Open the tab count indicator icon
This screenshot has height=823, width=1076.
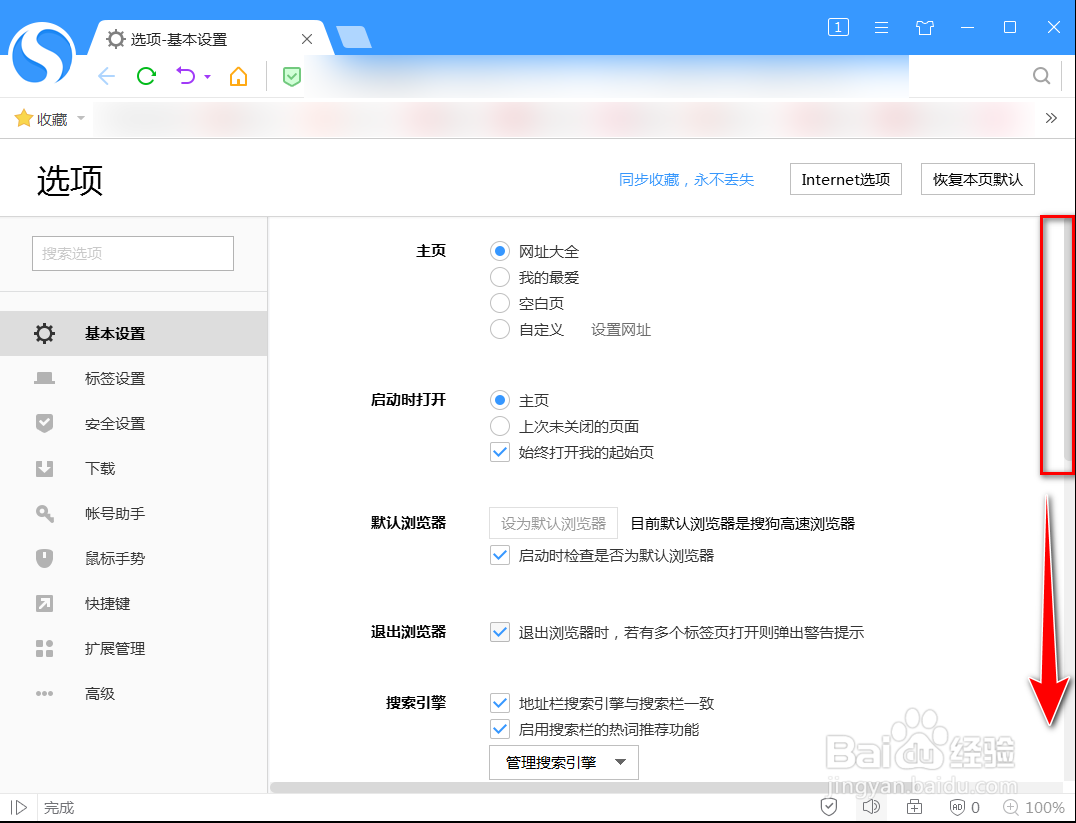pos(838,27)
